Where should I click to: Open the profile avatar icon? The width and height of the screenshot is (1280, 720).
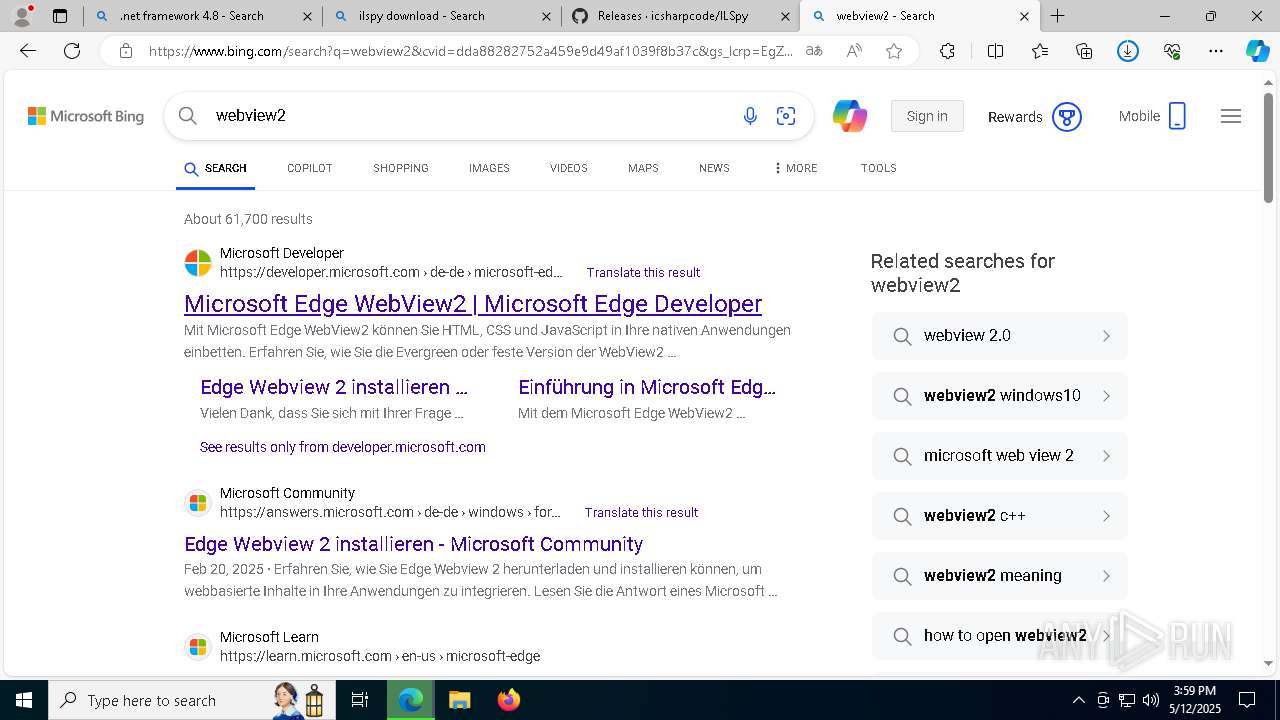pos(21,16)
